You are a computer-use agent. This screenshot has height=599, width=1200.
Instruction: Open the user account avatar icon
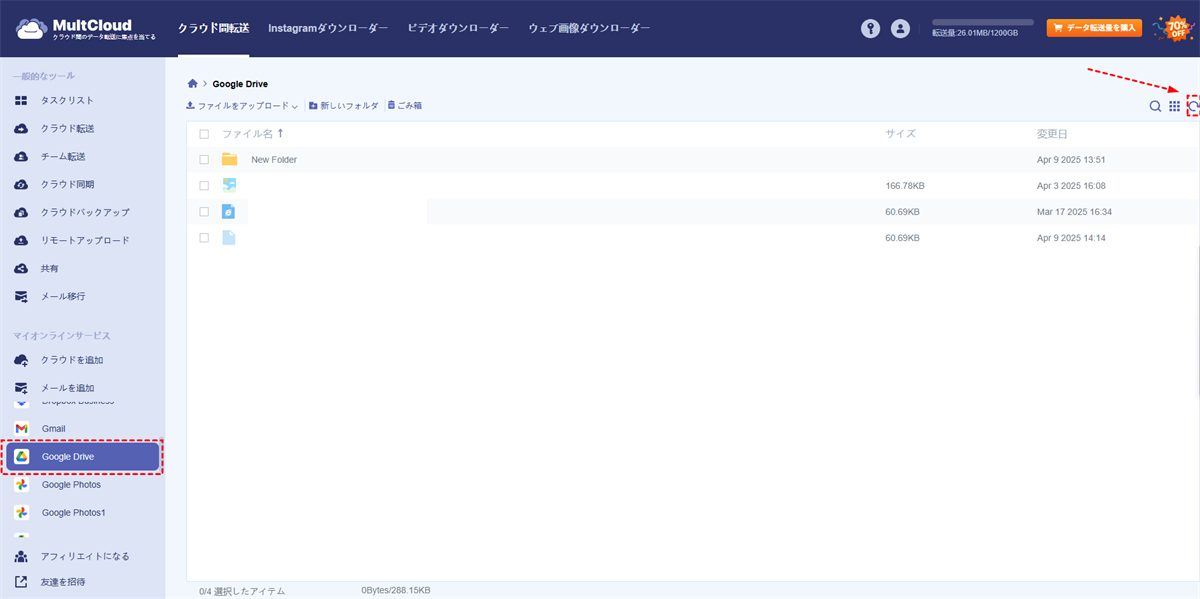[x=900, y=29]
